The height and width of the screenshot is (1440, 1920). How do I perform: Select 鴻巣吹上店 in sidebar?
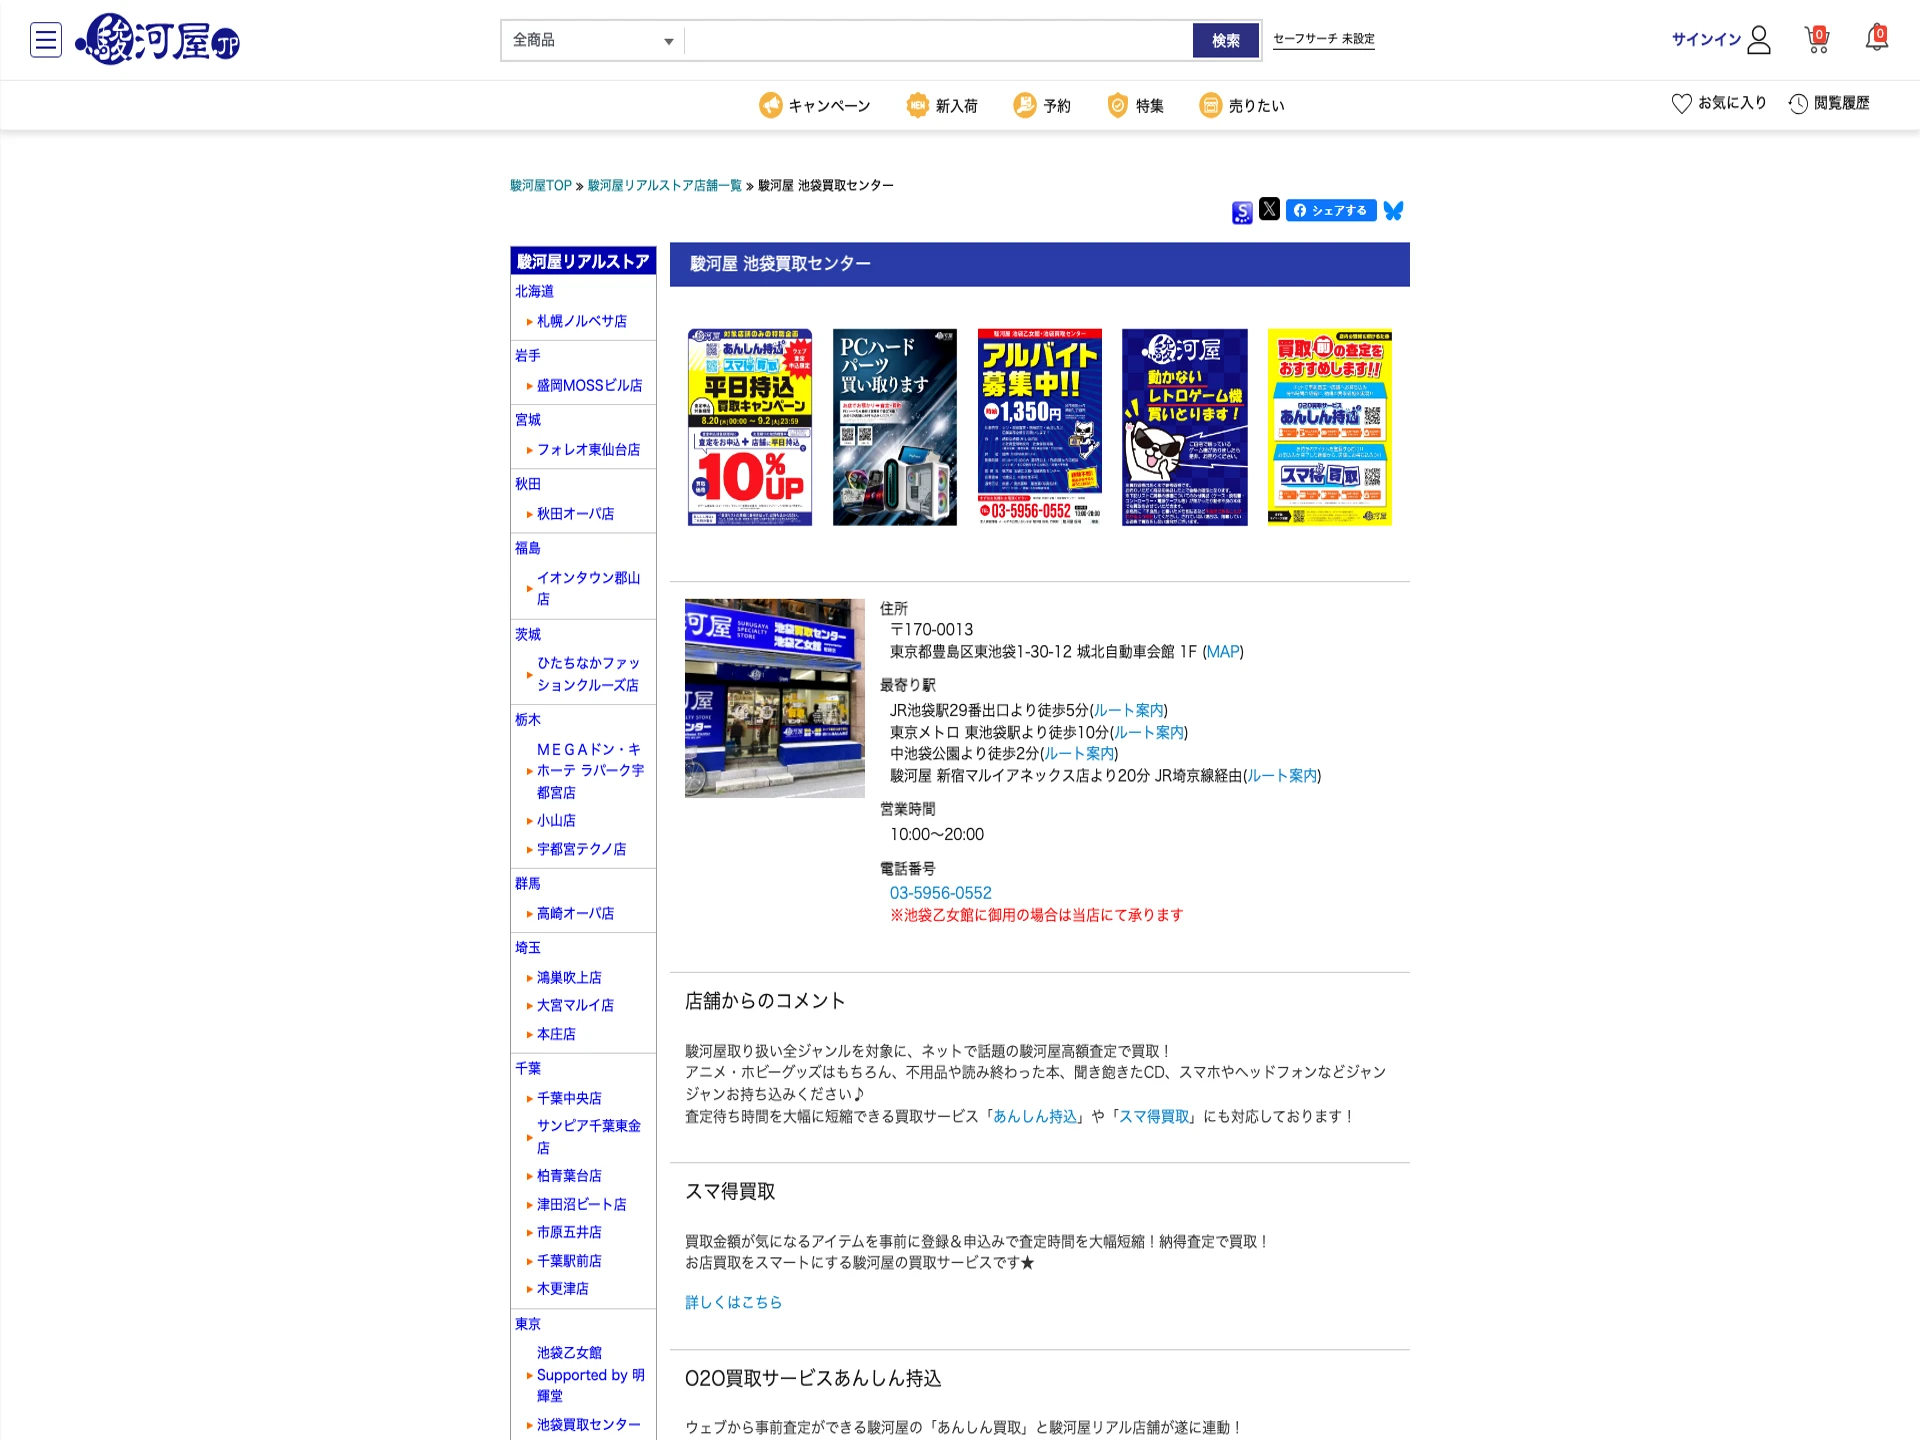pyautogui.click(x=569, y=978)
